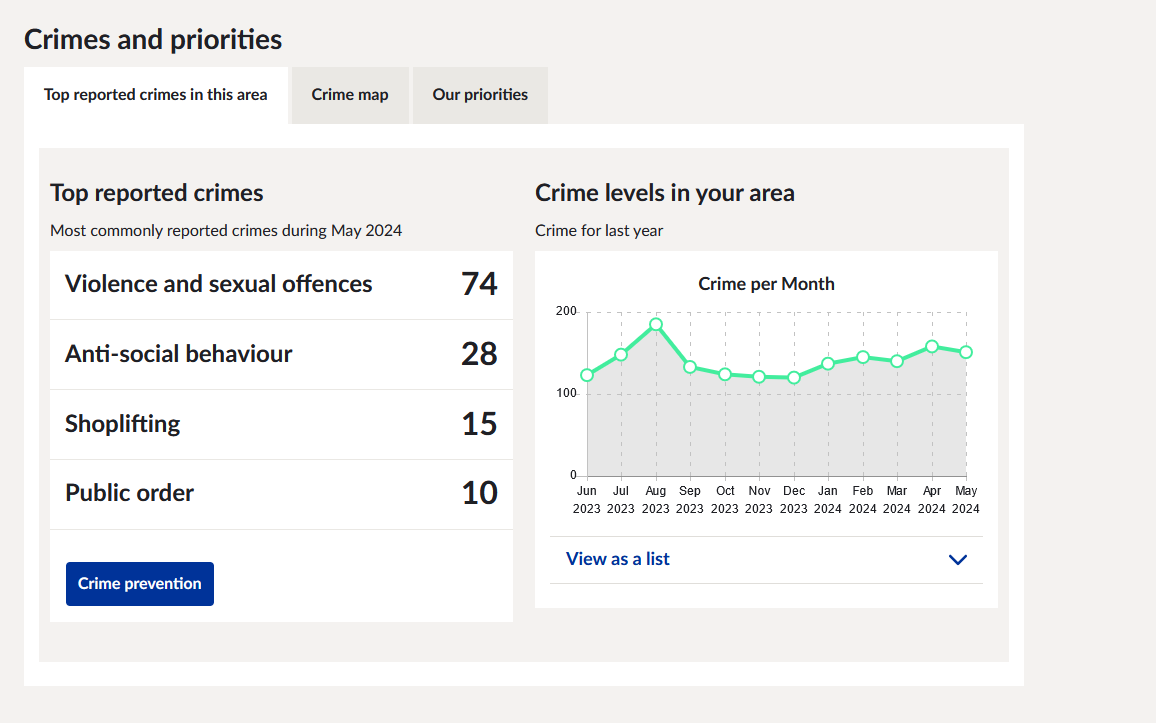
Task: Click the Crimes and priorities heading
Action: click(153, 40)
